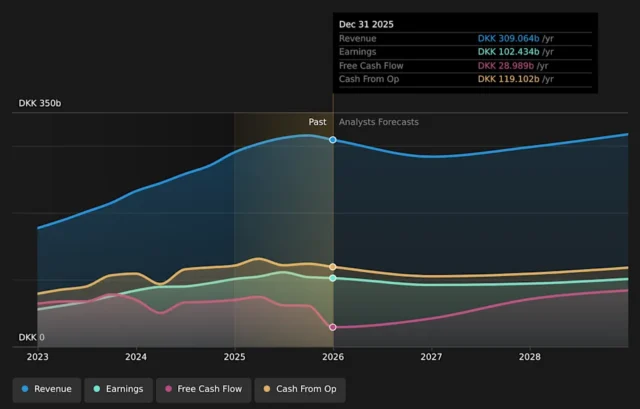
Task: Select the 2026 x-axis label
Action: 333,357
